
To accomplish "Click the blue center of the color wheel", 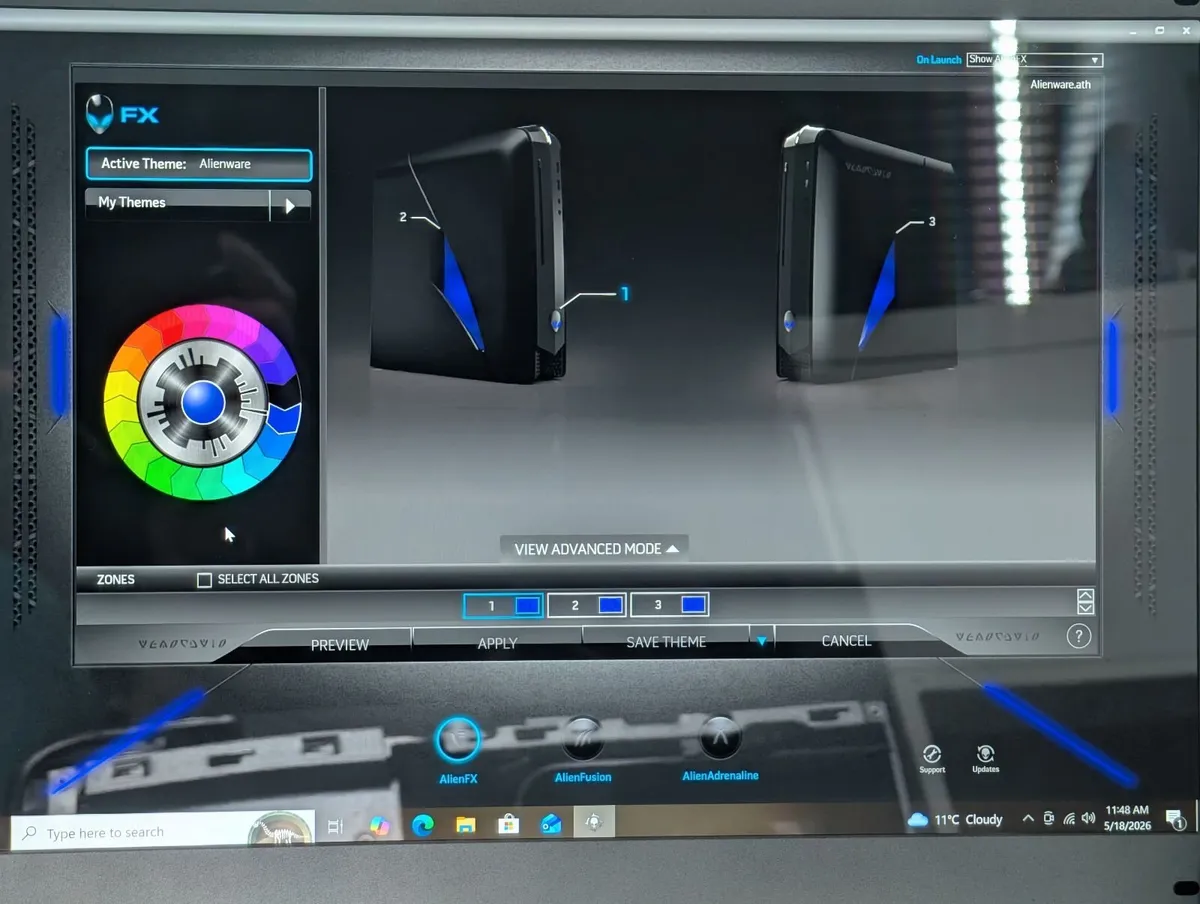I will 203,402.
